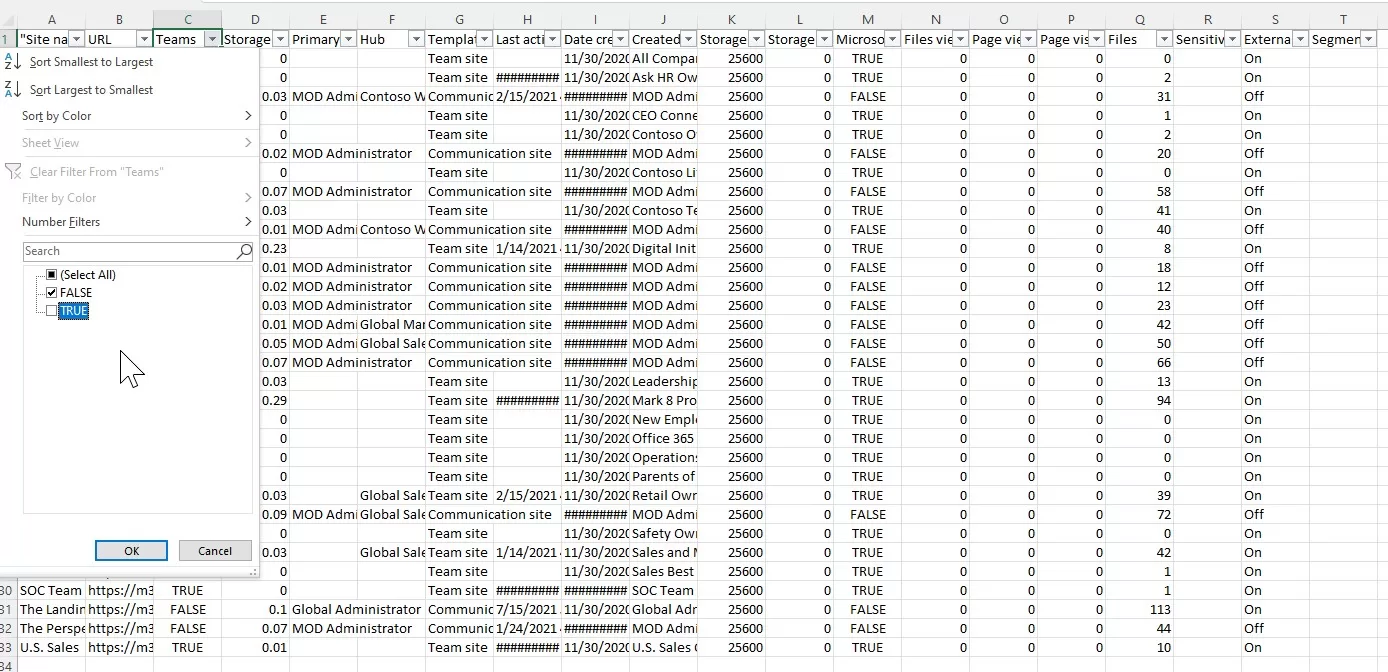Select column header K
The height and width of the screenshot is (672, 1388).
[x=731, y=19]
